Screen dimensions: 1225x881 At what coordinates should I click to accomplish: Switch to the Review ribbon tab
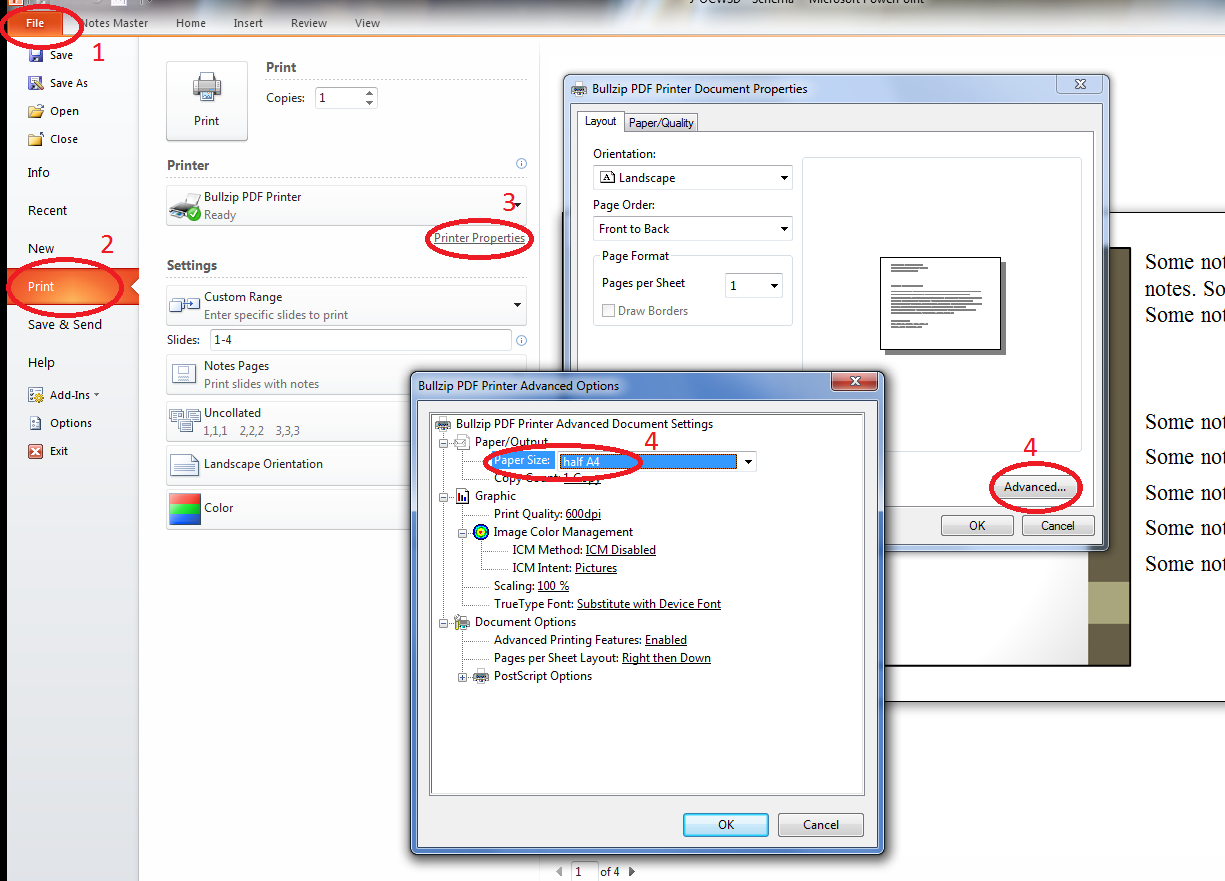click(x=309, y=23)
